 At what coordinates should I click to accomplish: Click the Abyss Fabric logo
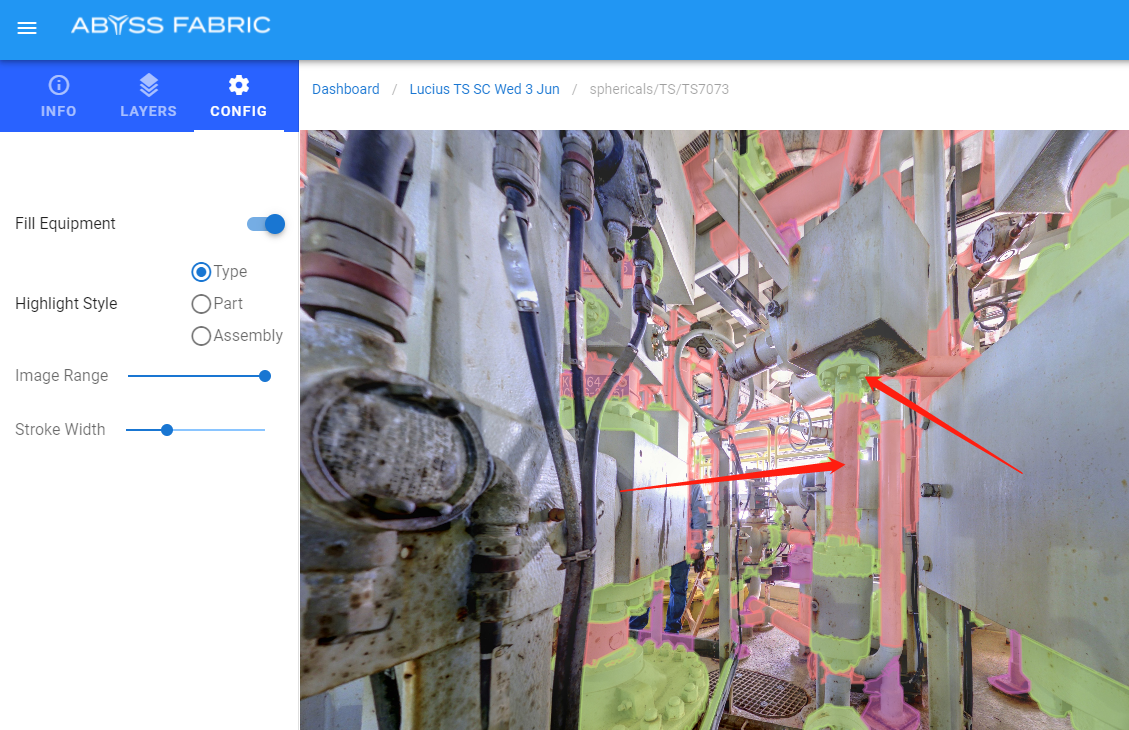[x=170, y=25]
